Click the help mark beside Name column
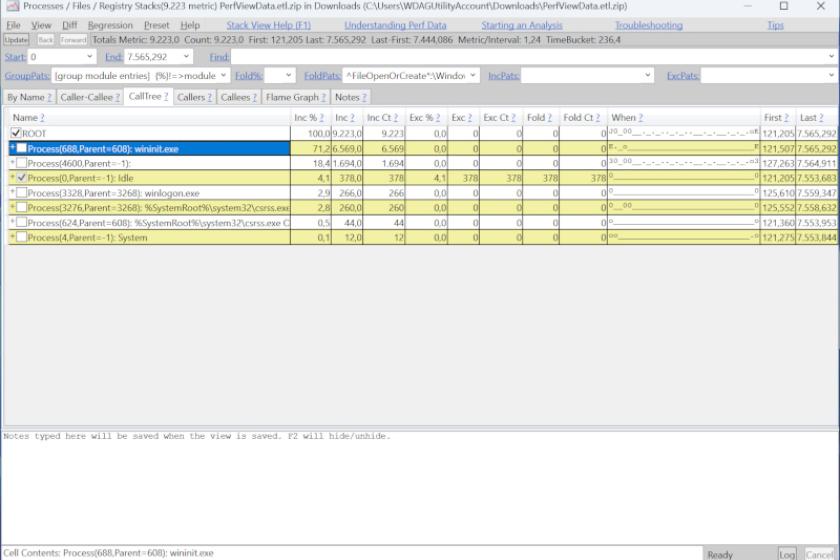The height and width of the screenshot is (560, 840). coord(42,117)
